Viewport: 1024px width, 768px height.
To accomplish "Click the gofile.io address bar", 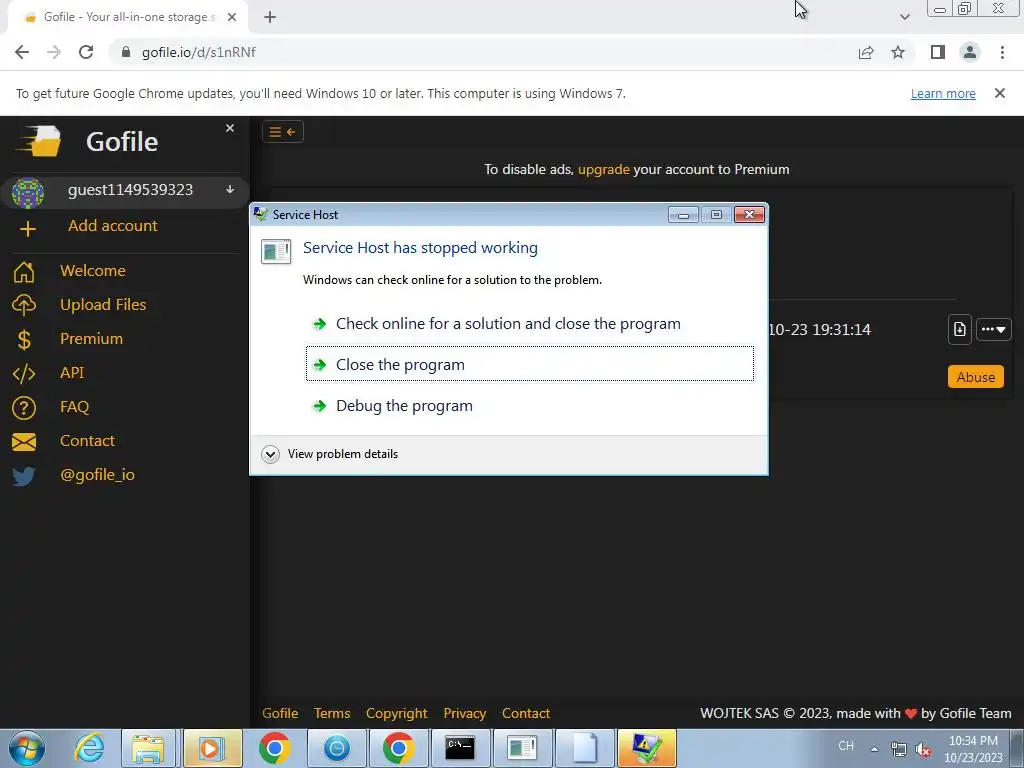I will pos(483,52).
